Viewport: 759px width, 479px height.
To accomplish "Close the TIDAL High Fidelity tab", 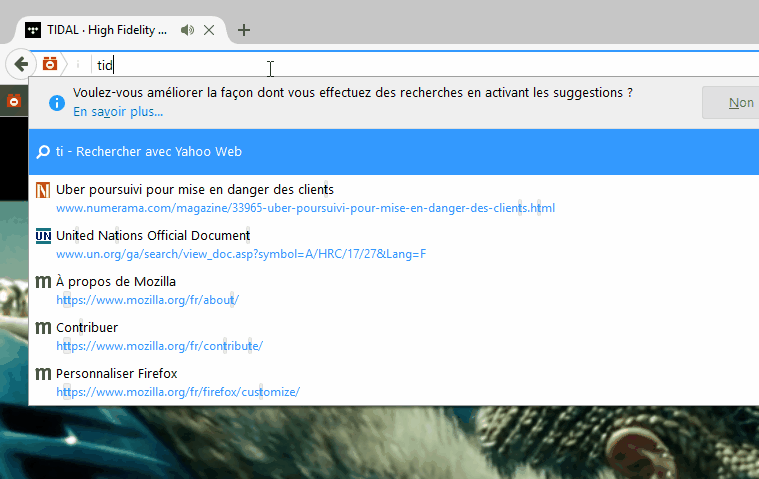I will (209, 30).
